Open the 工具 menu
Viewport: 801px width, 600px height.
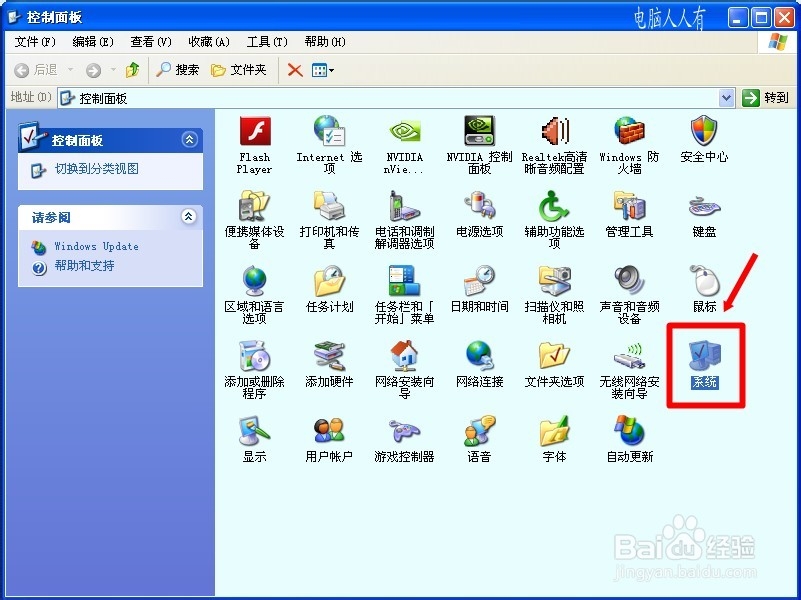(x=265, y=41)
